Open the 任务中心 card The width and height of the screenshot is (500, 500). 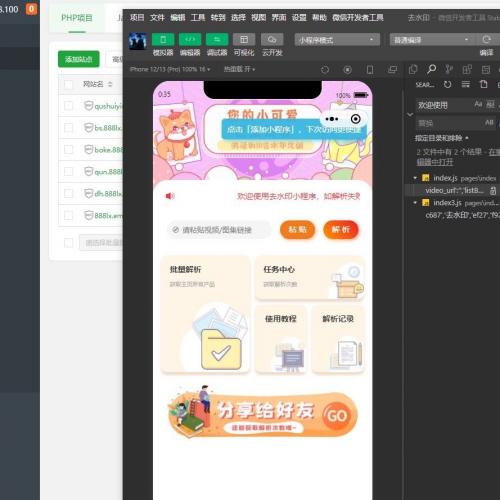[310, 278]
